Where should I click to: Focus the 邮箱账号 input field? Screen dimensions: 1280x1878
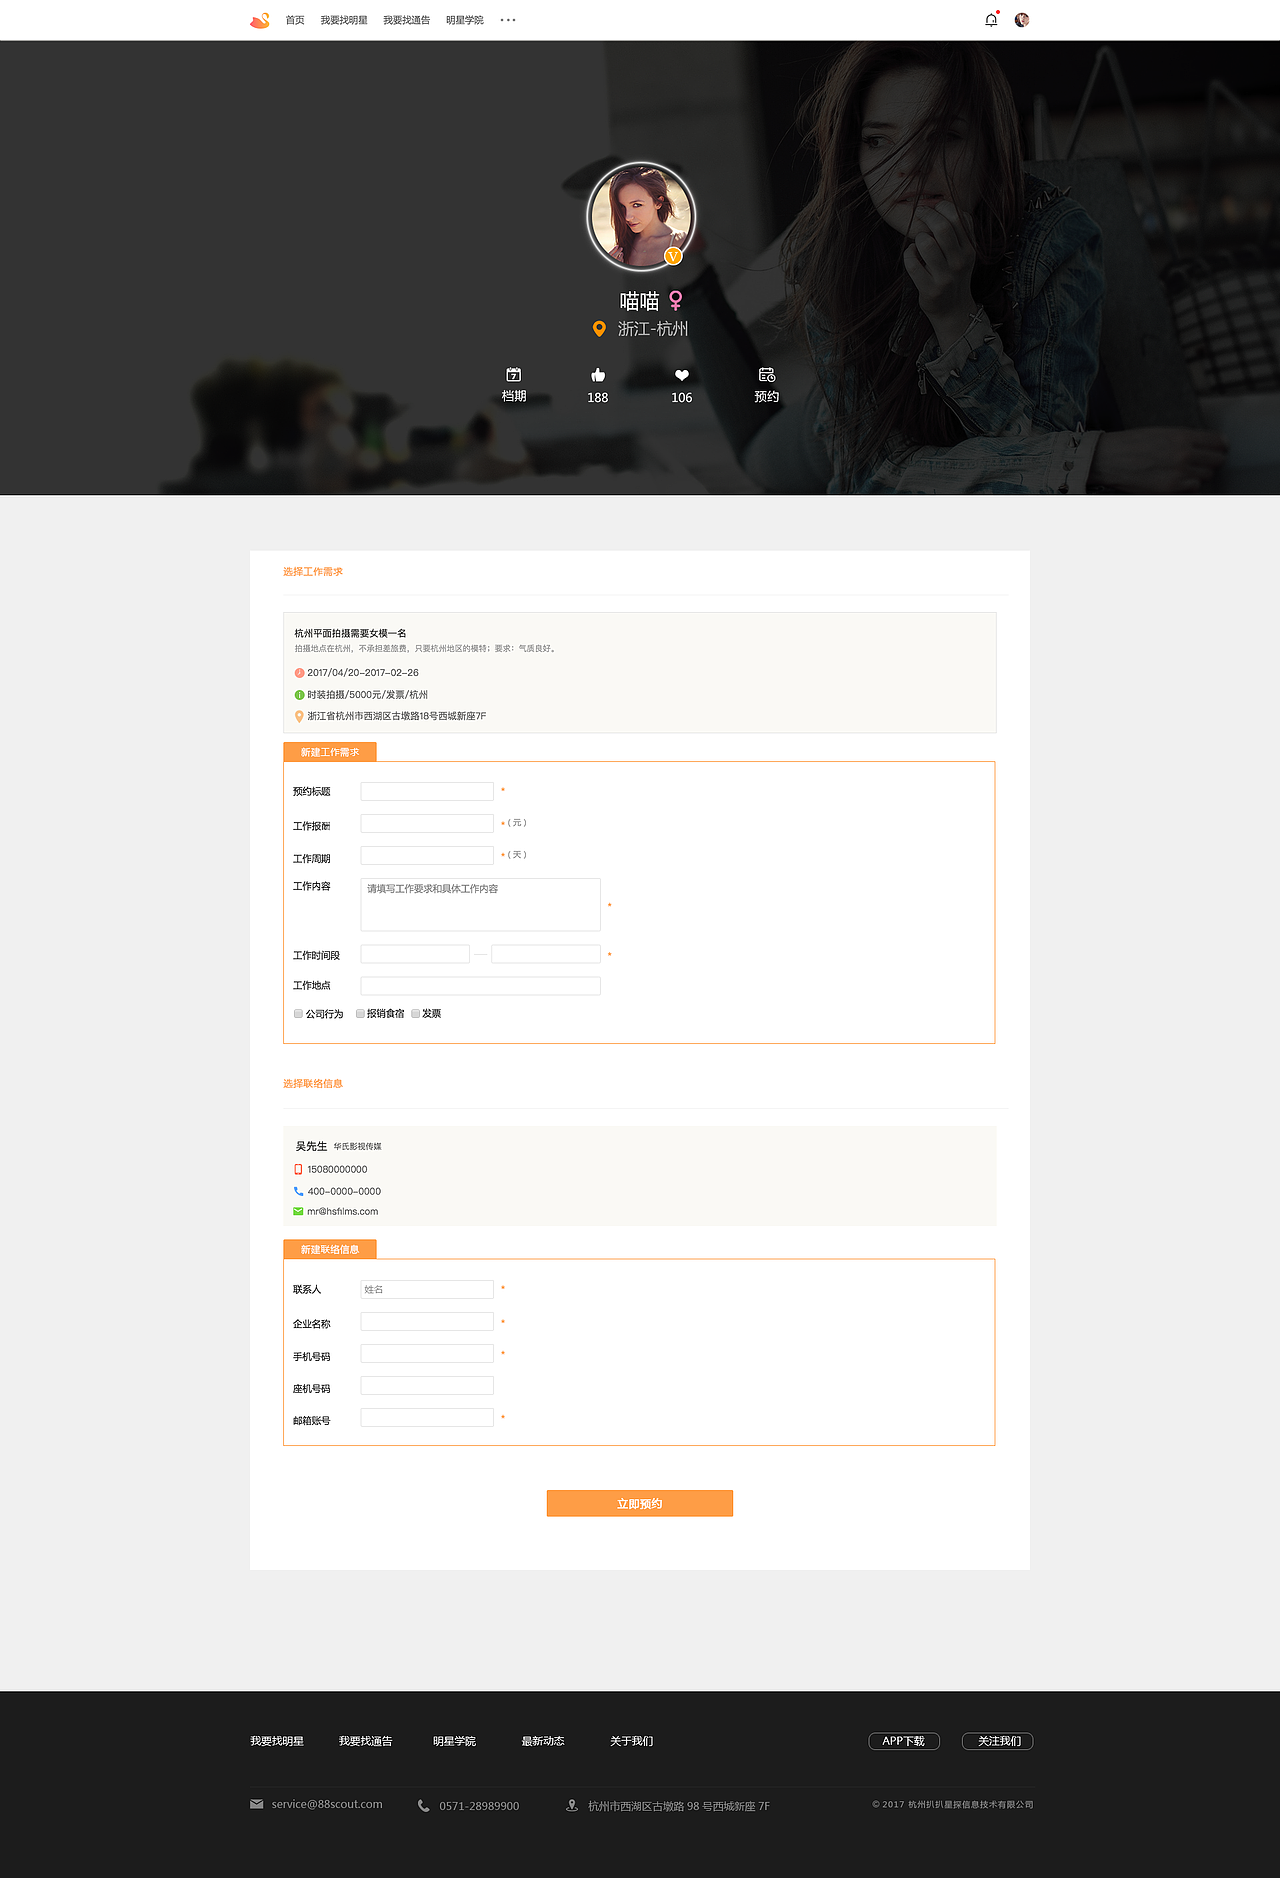[x=427, y=1417]
